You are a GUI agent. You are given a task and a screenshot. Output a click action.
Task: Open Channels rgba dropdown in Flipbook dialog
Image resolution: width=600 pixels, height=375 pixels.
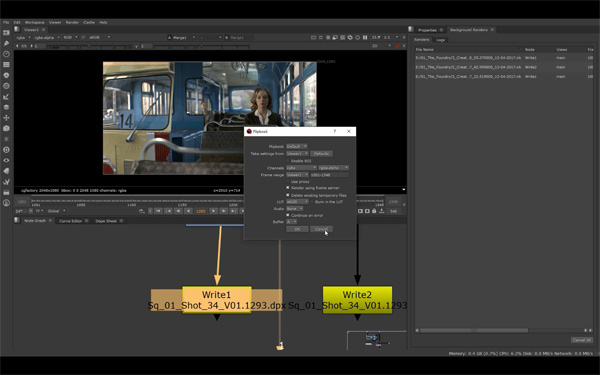click(302, 168)
